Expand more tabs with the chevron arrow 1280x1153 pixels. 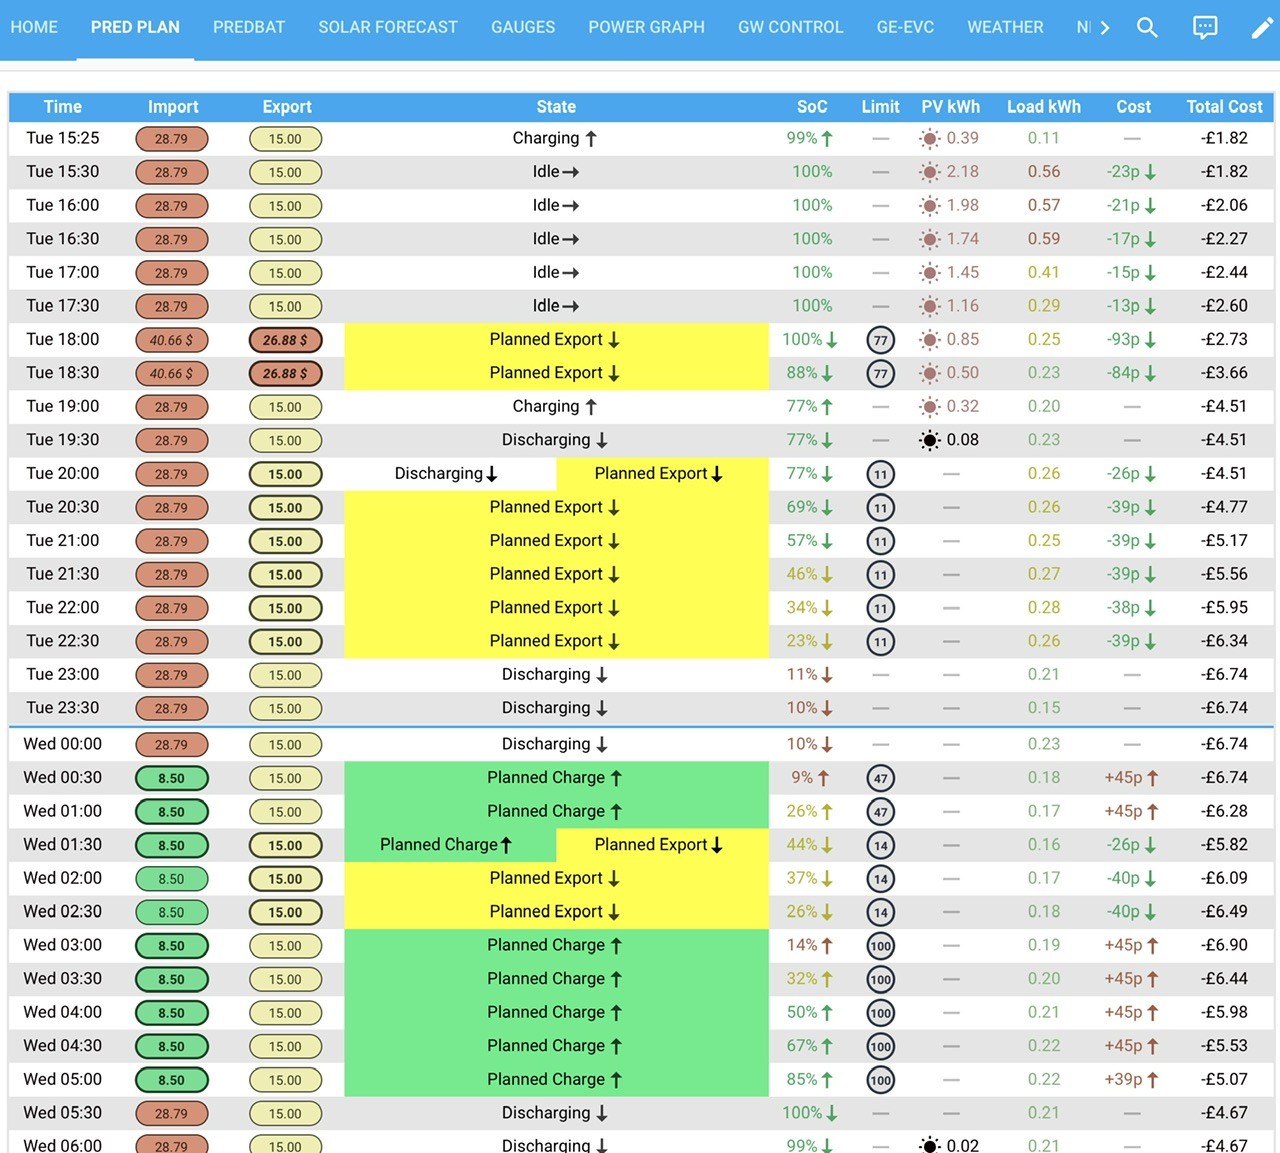point(1105,27)
